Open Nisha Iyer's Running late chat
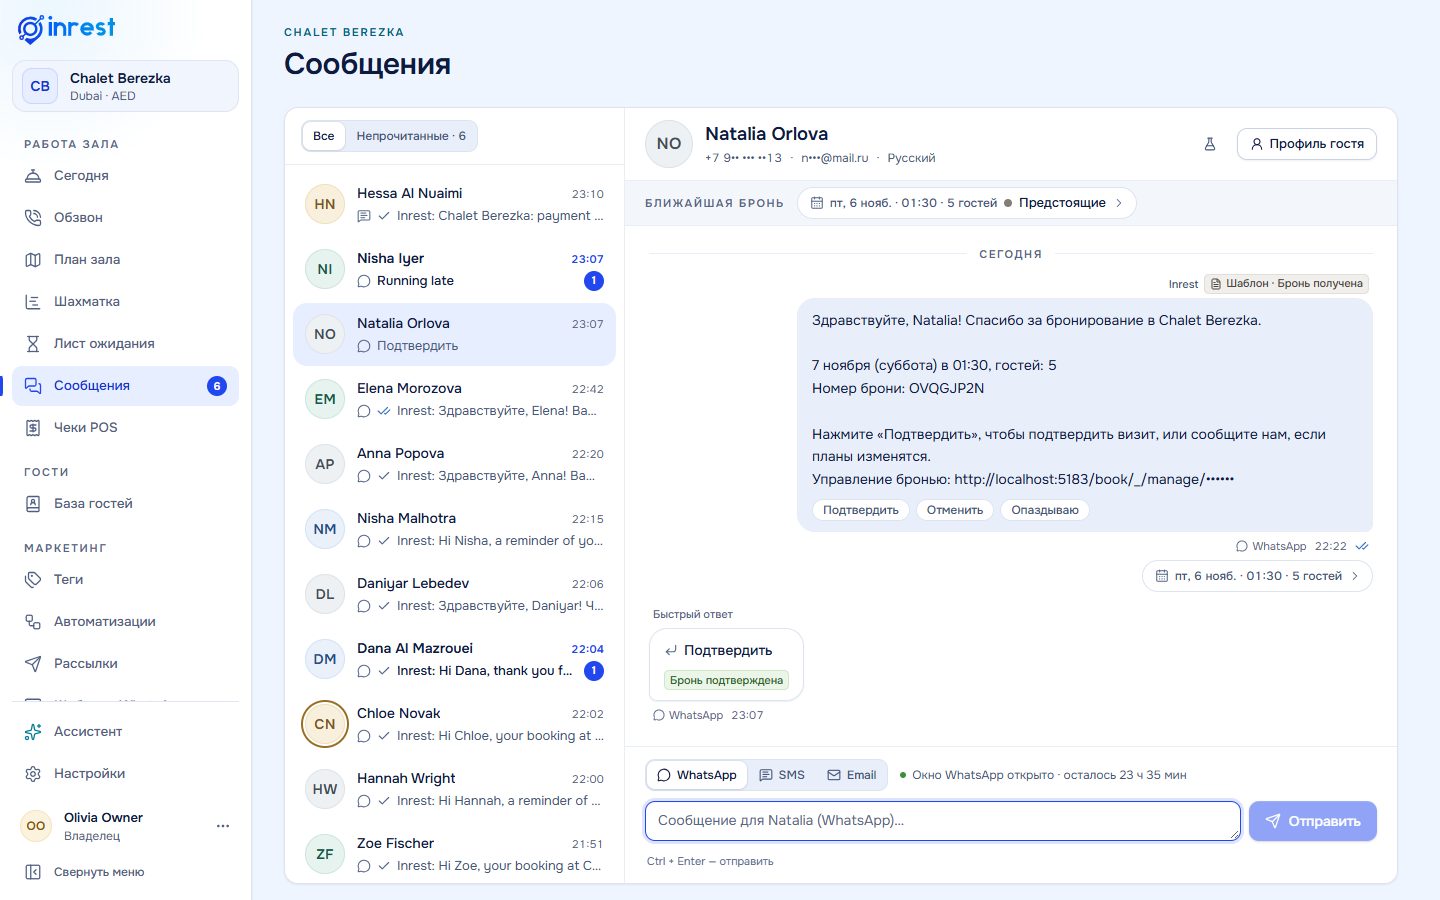This screenshot has height=900, width=1440. click(x=454, y=269)
